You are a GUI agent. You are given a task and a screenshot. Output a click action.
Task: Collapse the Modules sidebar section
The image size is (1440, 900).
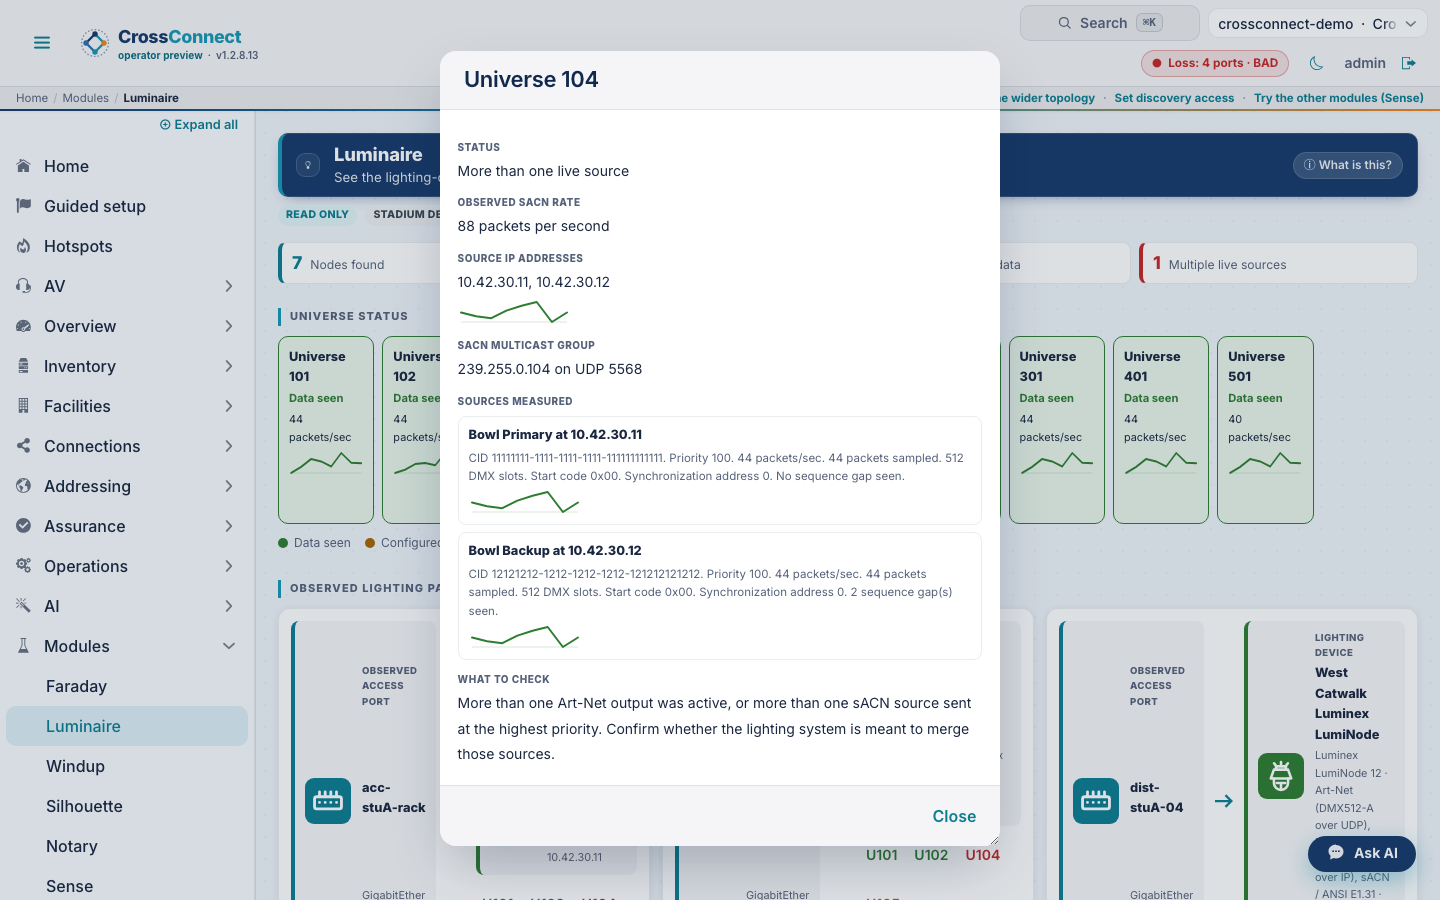tap(229, 646)
